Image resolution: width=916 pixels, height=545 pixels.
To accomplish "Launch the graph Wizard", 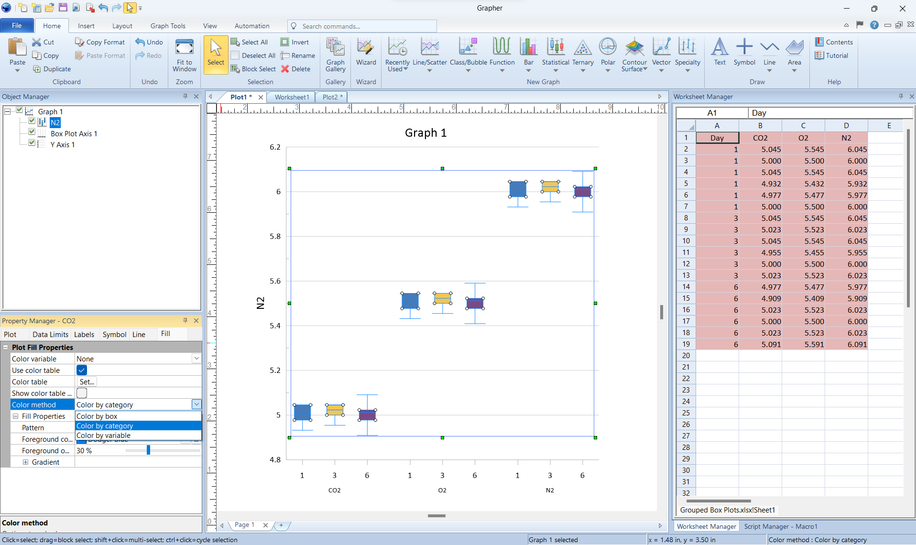I will 366,53.
